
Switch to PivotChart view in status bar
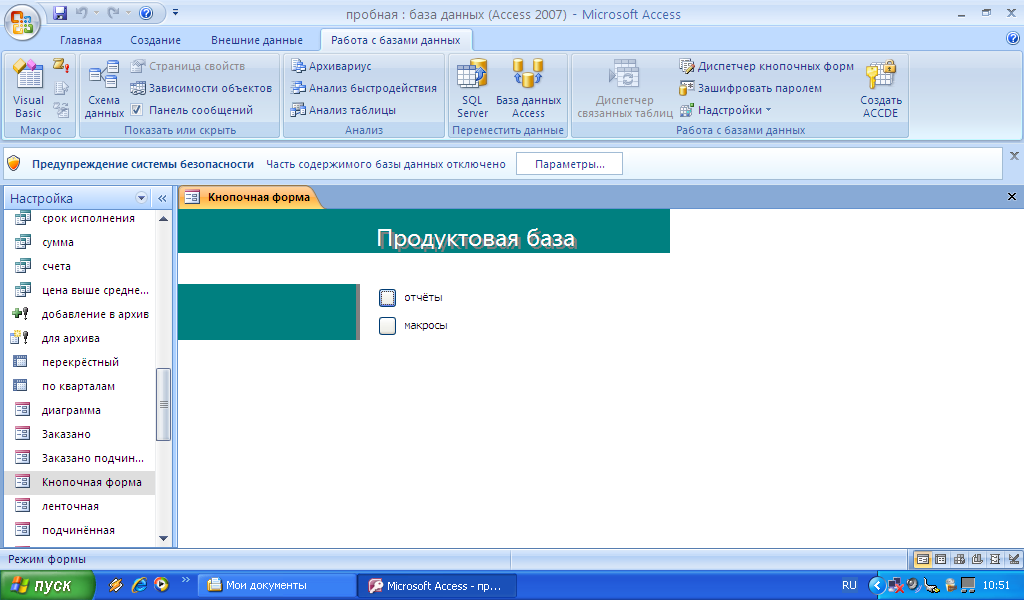pos(977,559)
